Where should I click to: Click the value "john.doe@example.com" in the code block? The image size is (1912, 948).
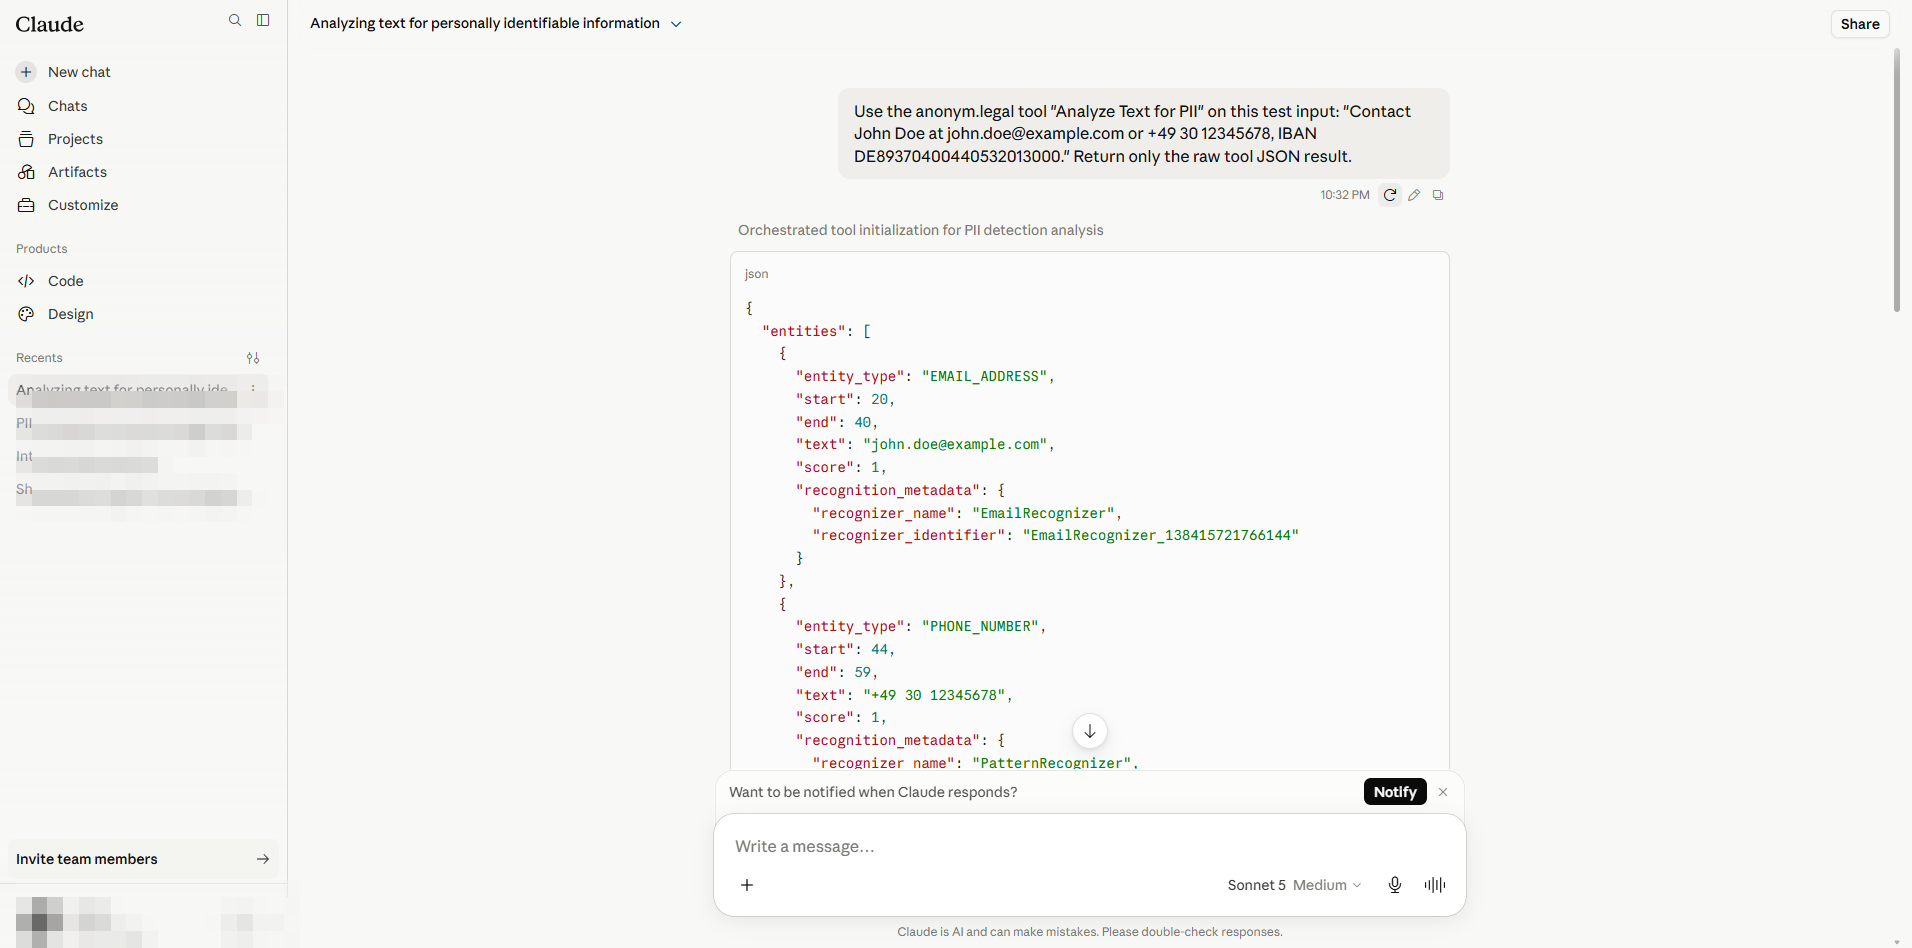click(955, 444)
